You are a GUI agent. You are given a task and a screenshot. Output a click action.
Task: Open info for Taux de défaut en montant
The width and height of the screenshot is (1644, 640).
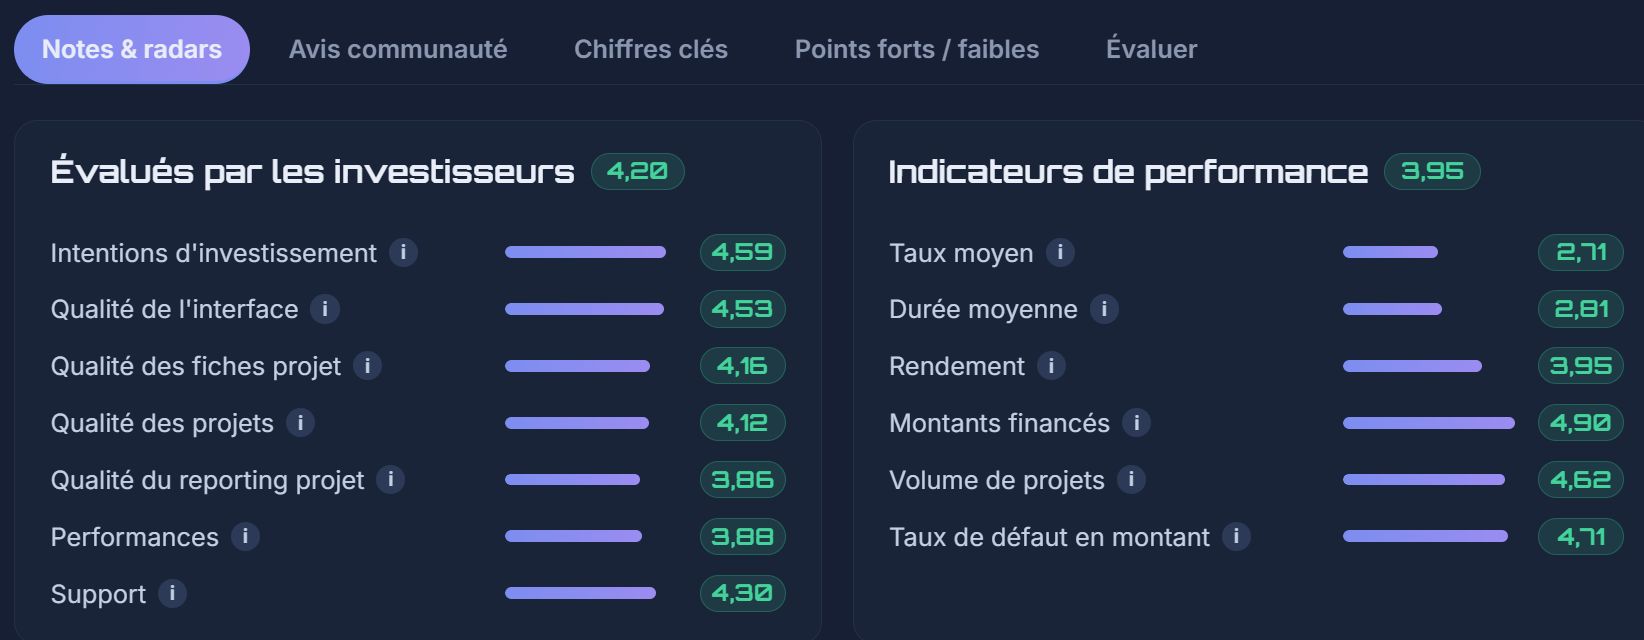point(1236,537)
